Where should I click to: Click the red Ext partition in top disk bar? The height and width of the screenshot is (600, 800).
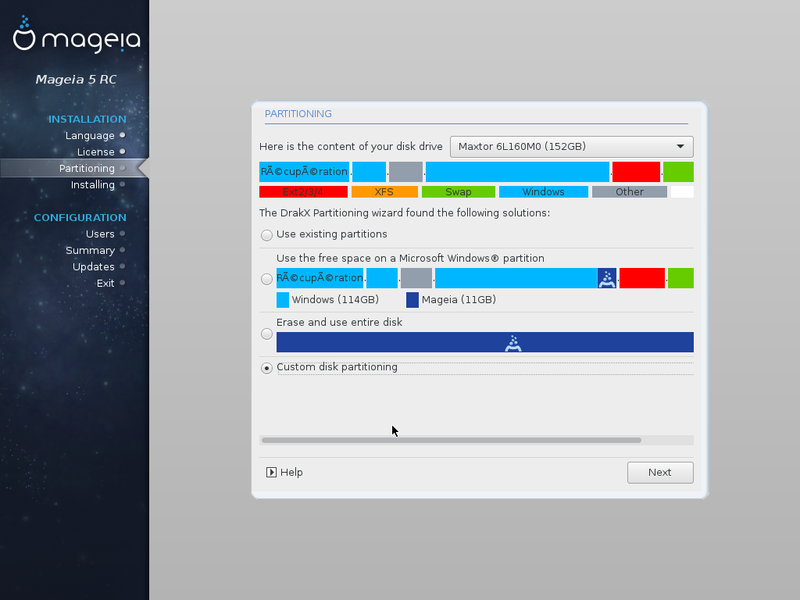pos(636,172)
